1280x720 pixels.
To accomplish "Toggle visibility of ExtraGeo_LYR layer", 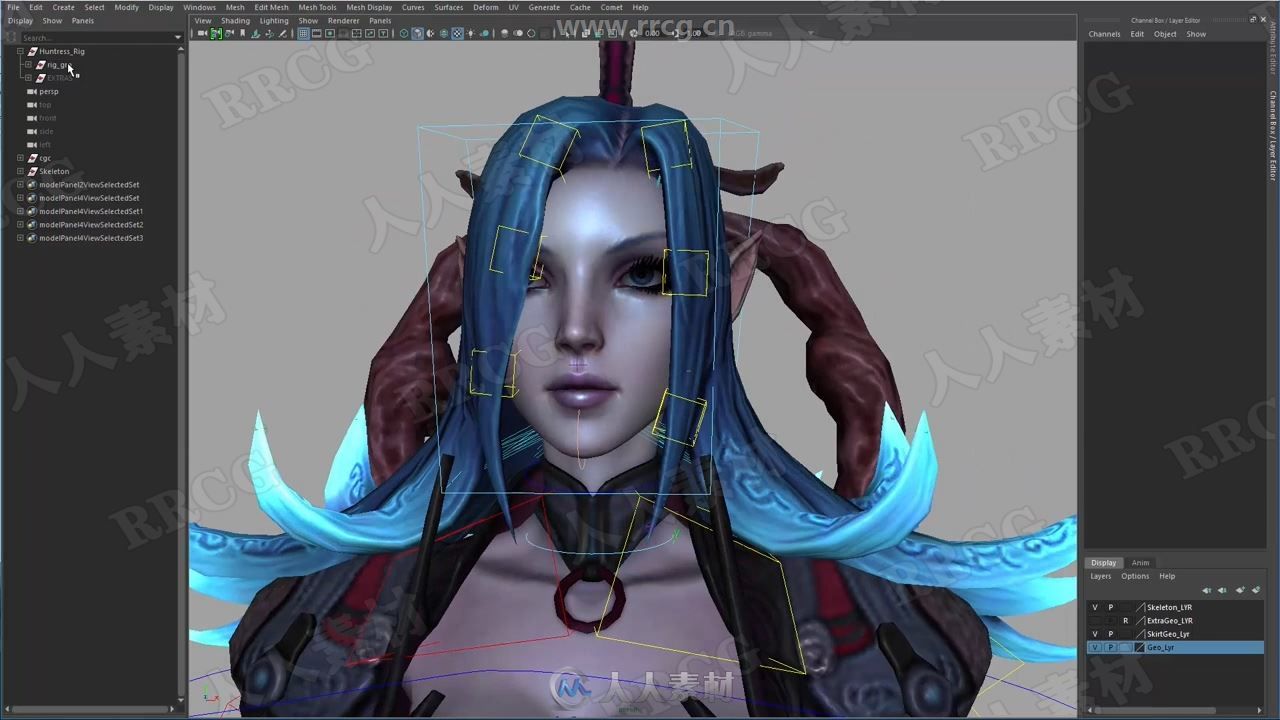I will coord(1095,621).
